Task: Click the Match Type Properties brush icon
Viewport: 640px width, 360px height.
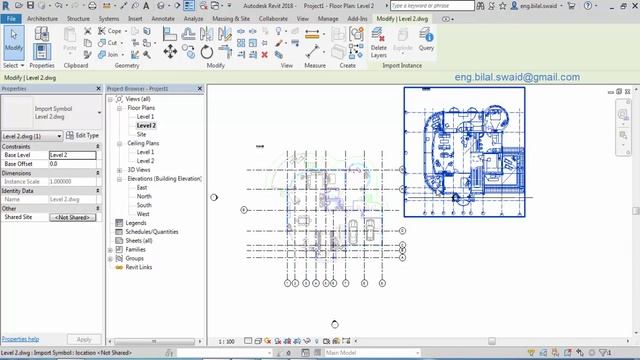Action: pyautogui.click(x=87, y=54)
